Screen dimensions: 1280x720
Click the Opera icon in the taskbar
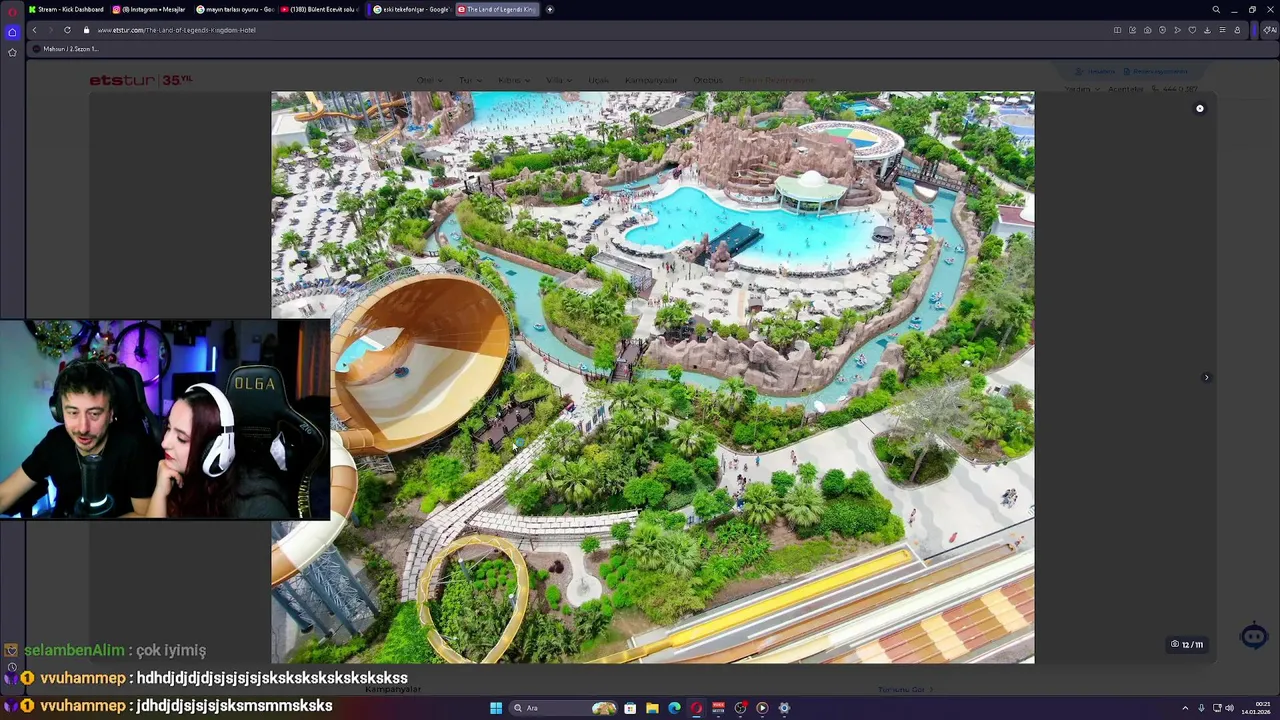(696, 708)
